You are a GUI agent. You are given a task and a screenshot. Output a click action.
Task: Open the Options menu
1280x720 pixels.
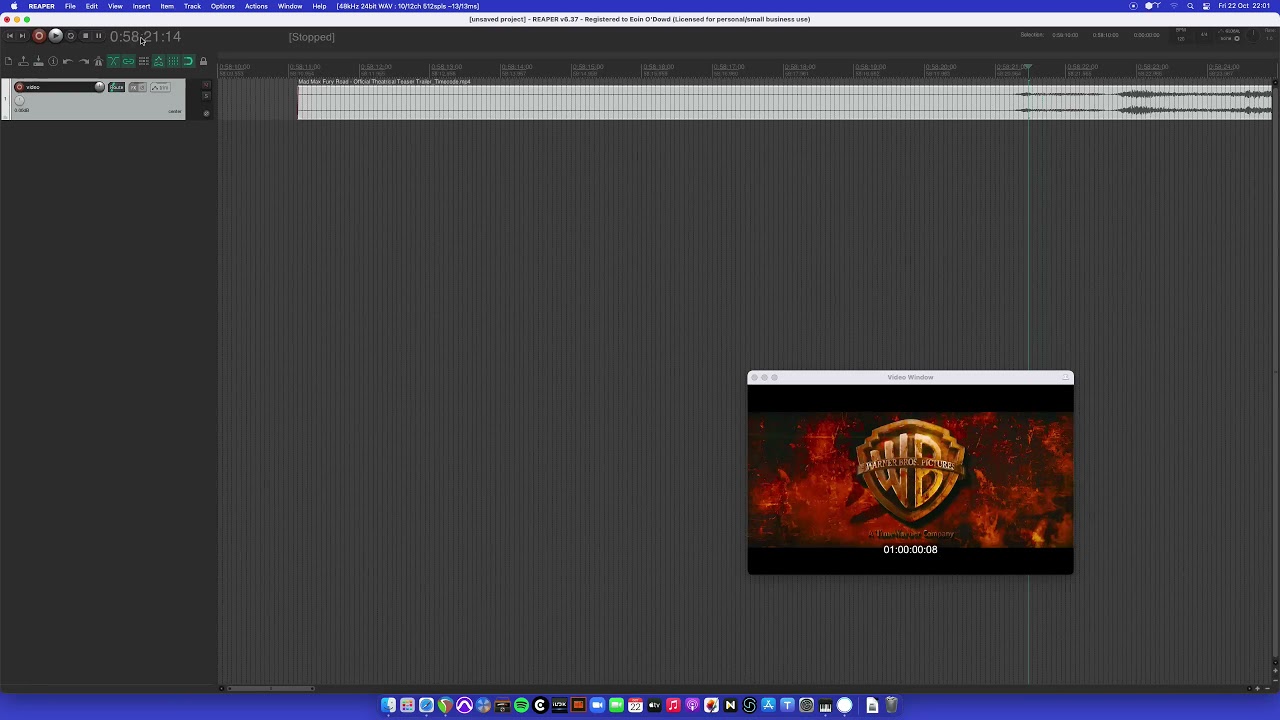click(222, 6)
